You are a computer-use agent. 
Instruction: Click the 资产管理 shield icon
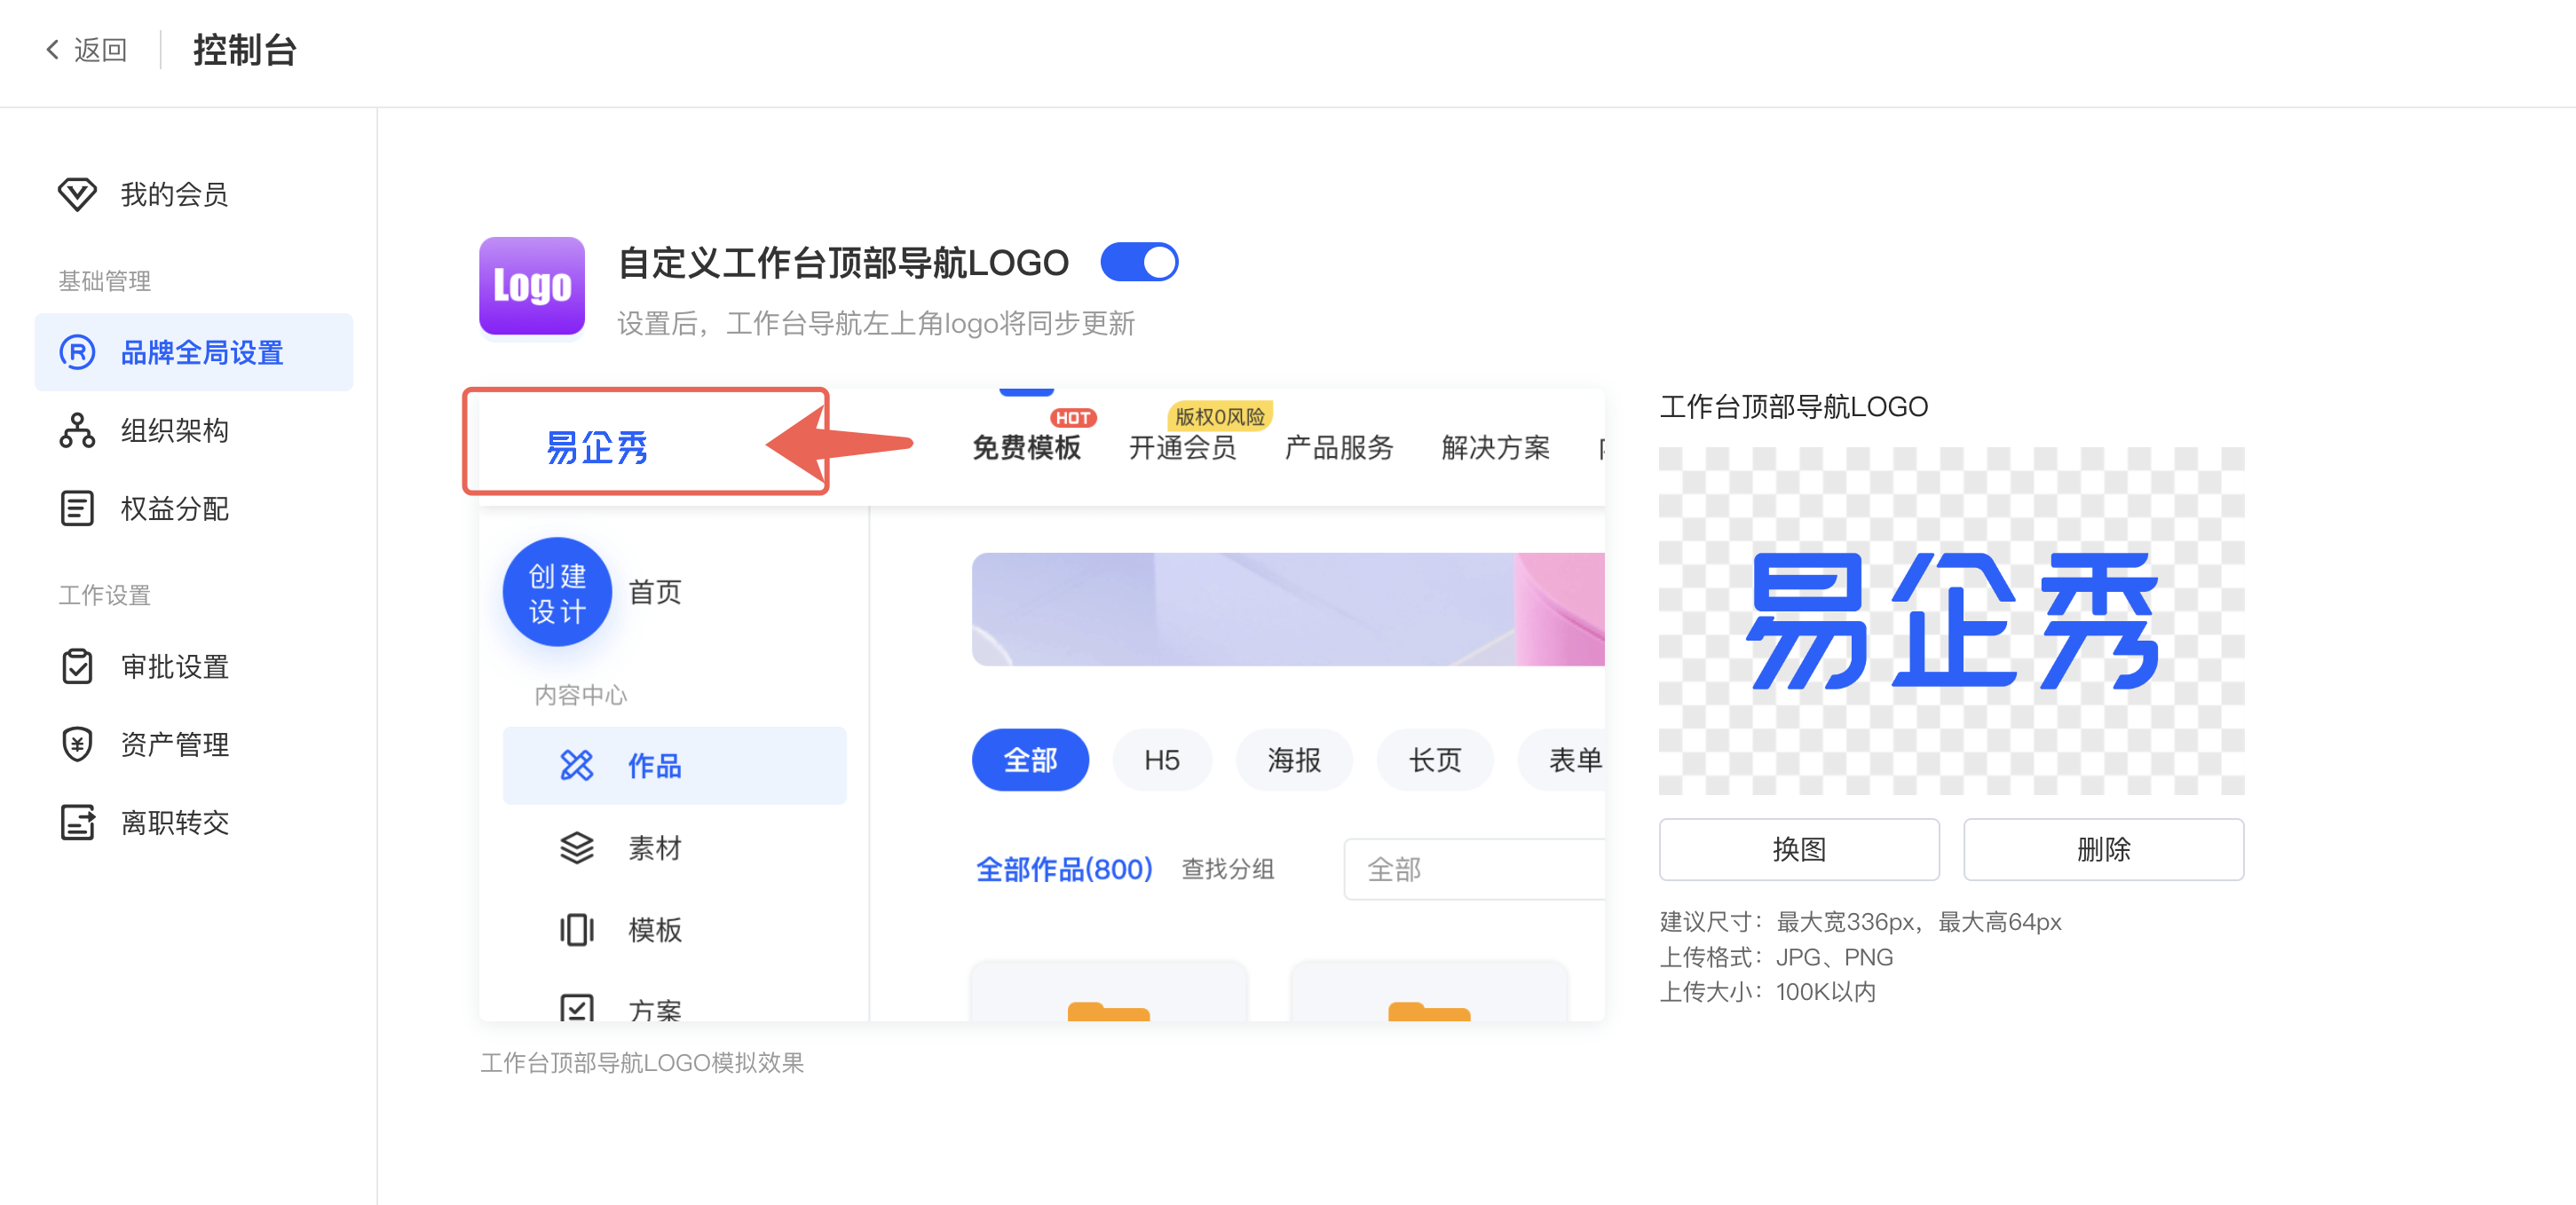pyautogui.click(x=77, y=744)
